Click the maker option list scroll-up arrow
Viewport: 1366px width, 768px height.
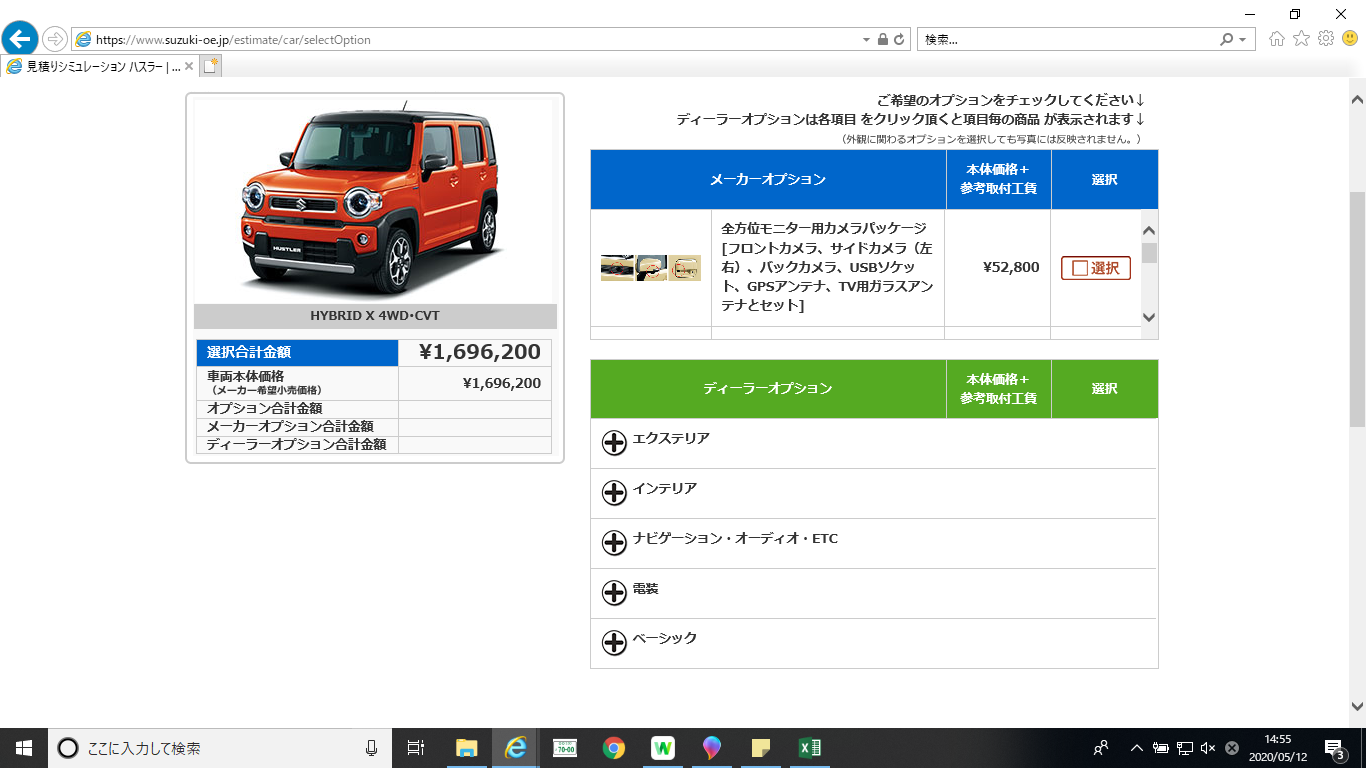1149,228
